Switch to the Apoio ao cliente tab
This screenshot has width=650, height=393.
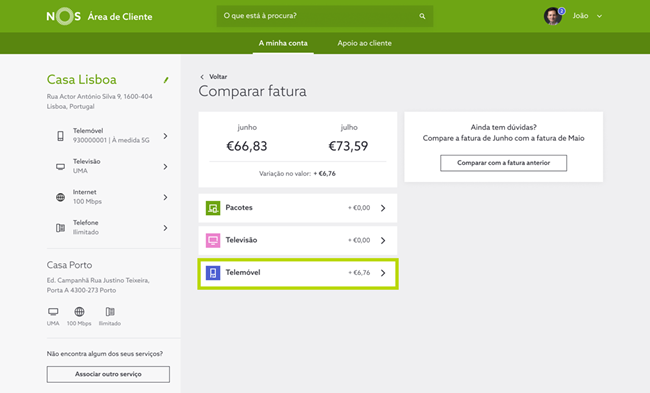[x=364, y=43]
